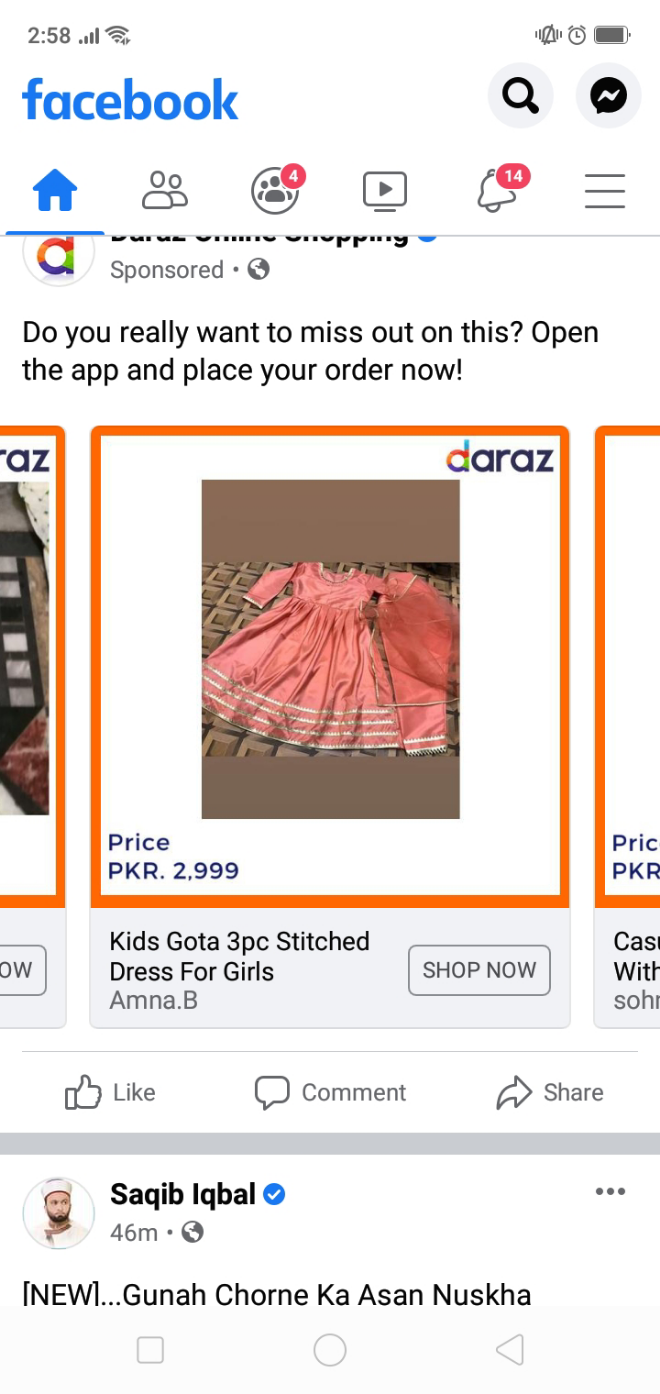Tap public globe icon beside Sponsored
Image resolution: width=660 pixels, height=1394 pixels.
click(259, 269)
